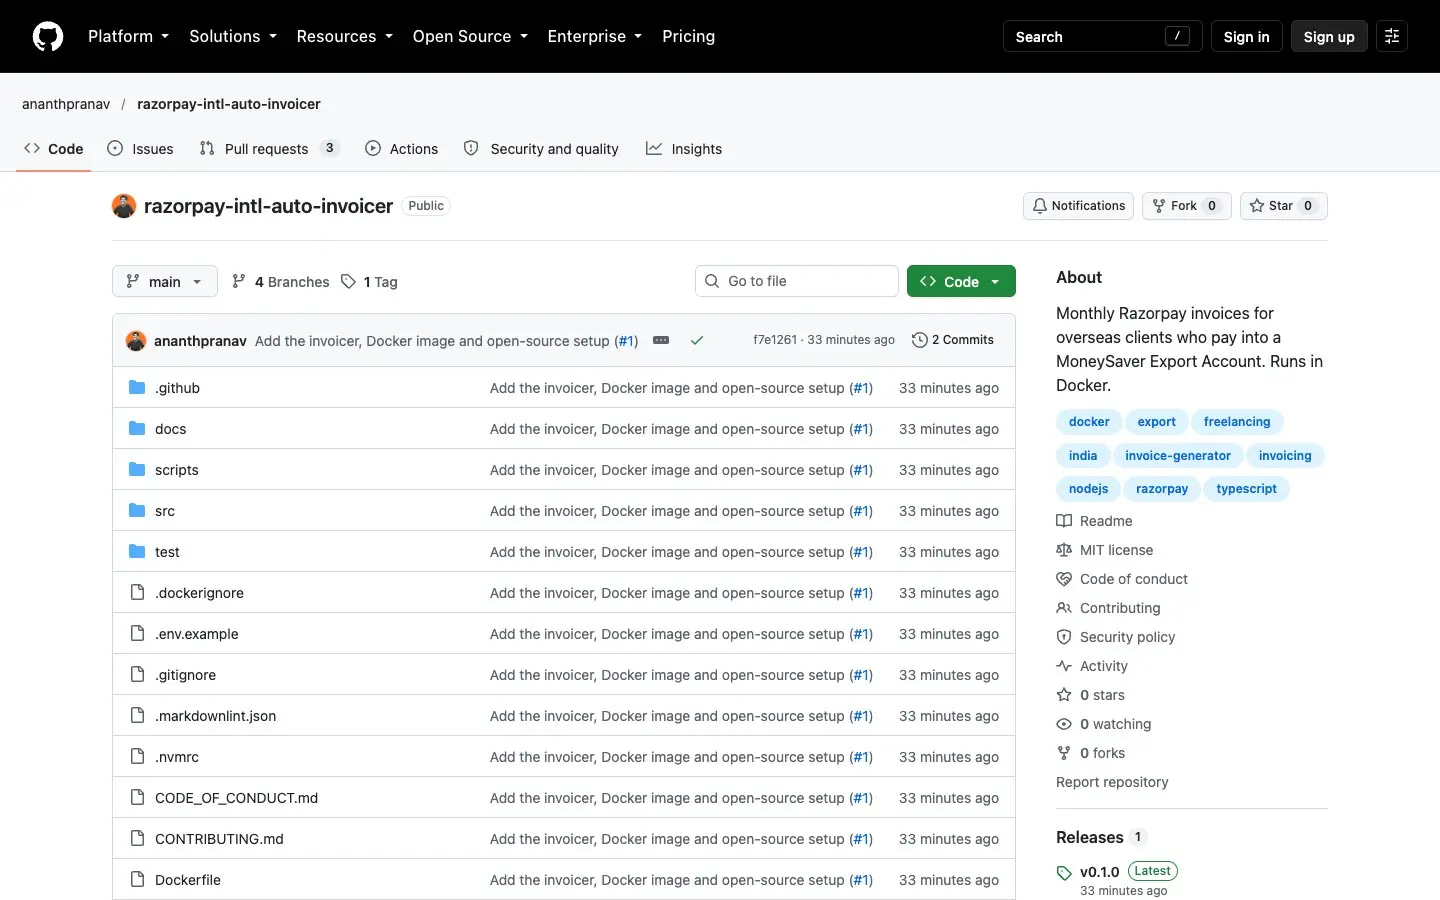This screenshot has width=1440, height=900.
Task: Select the typescript topic tag
Action: click(1246, 489)
